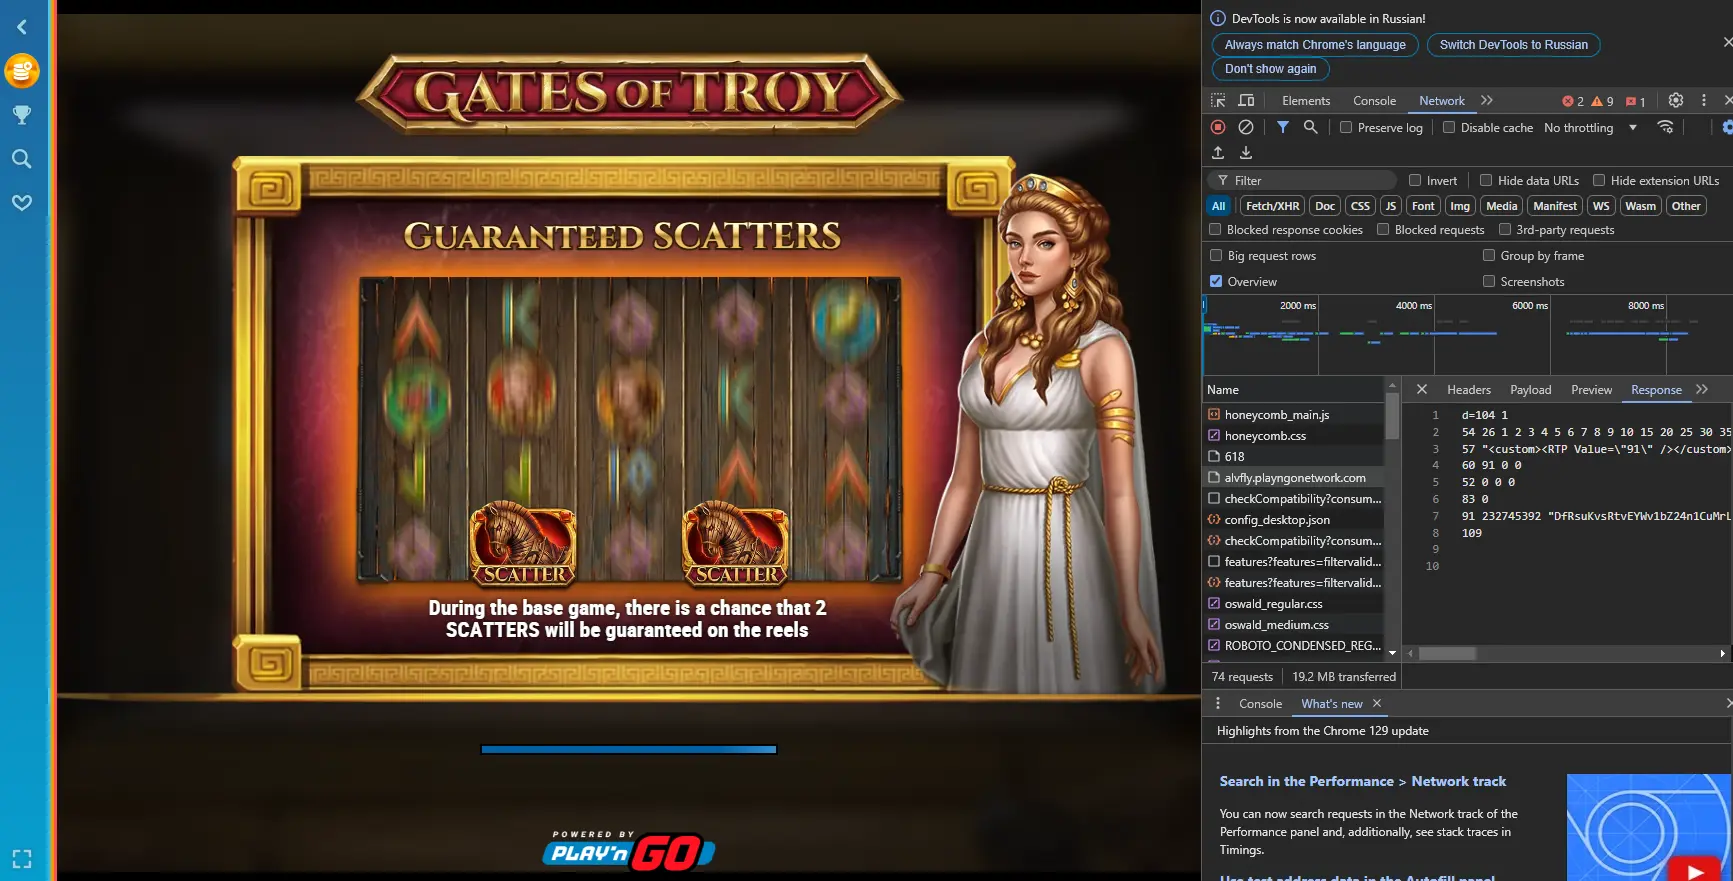The width and height of the screenshot is (1733, 881).
Task: Check Hide extension URLs
Action: point(1599,181)
